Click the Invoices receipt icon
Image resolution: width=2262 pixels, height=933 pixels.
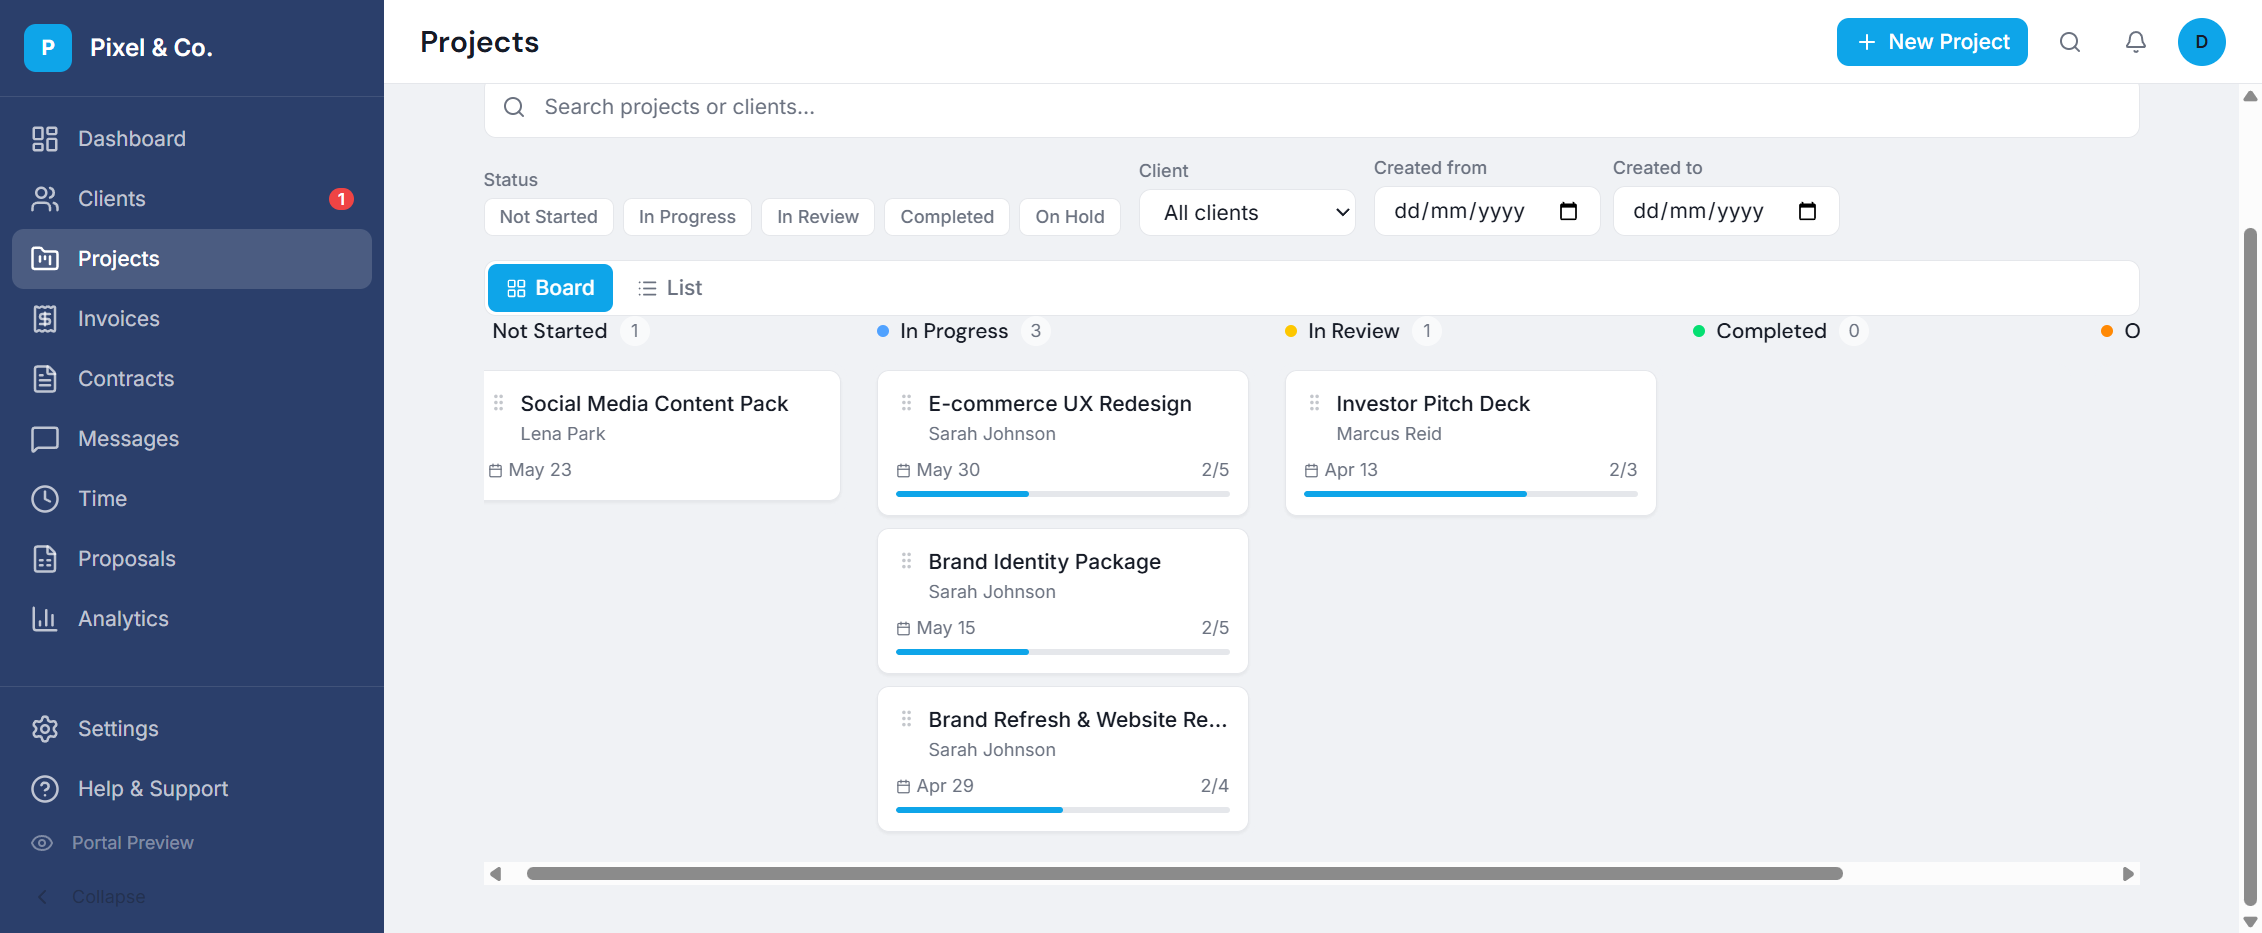[x=45, y=319]
